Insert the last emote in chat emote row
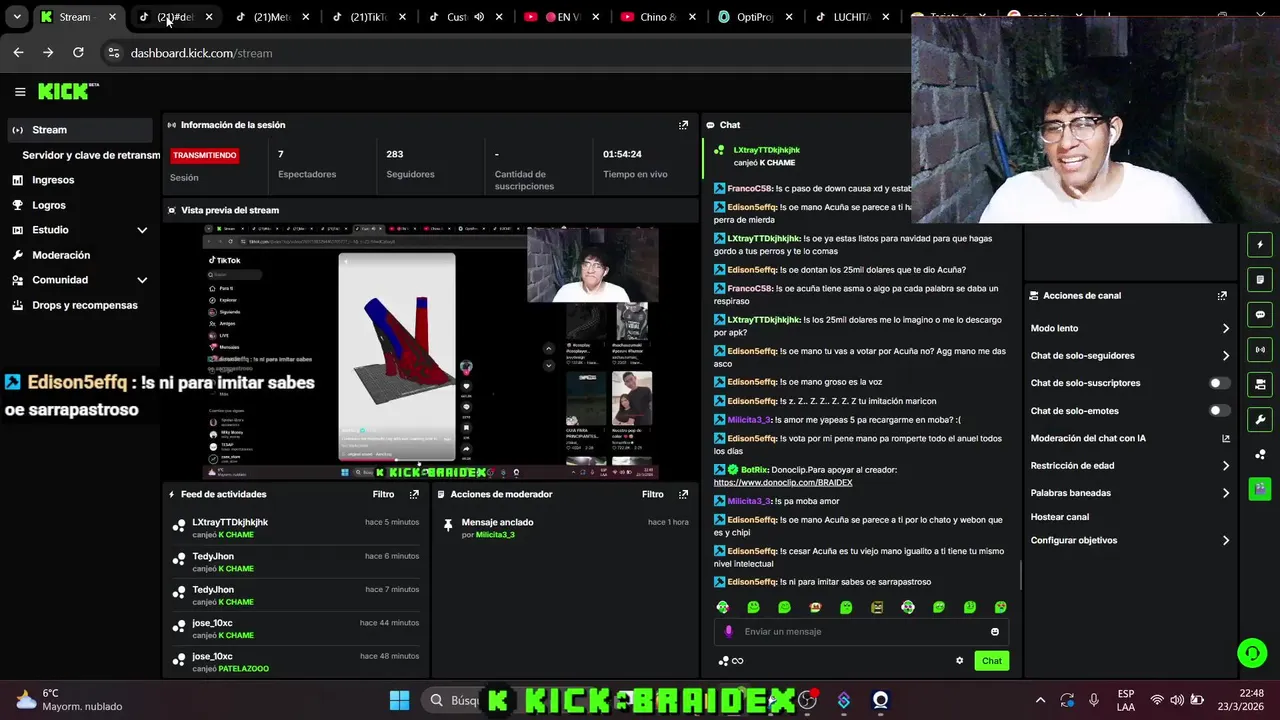 [x=1000, y=607]
